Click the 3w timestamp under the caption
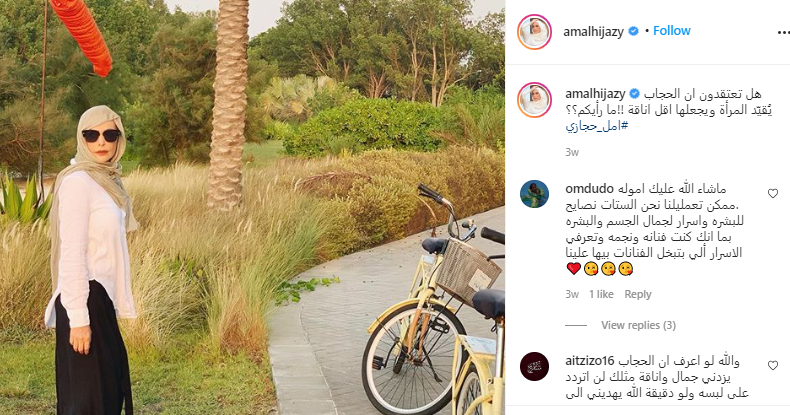 tap(572, 152)
